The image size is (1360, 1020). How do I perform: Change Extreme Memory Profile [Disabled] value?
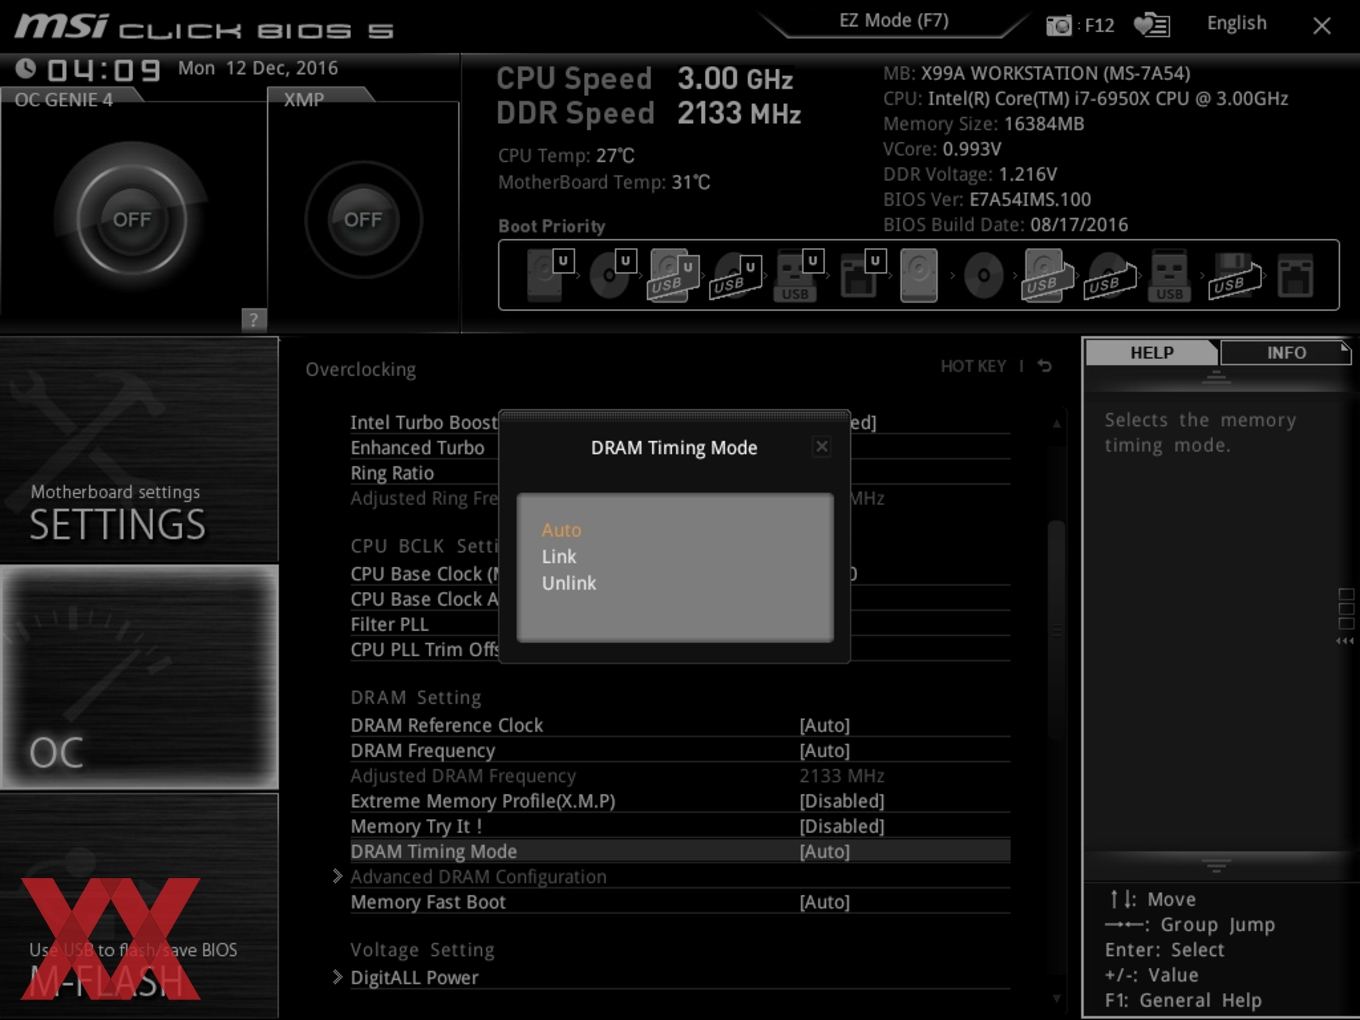[x=841, y=801]
